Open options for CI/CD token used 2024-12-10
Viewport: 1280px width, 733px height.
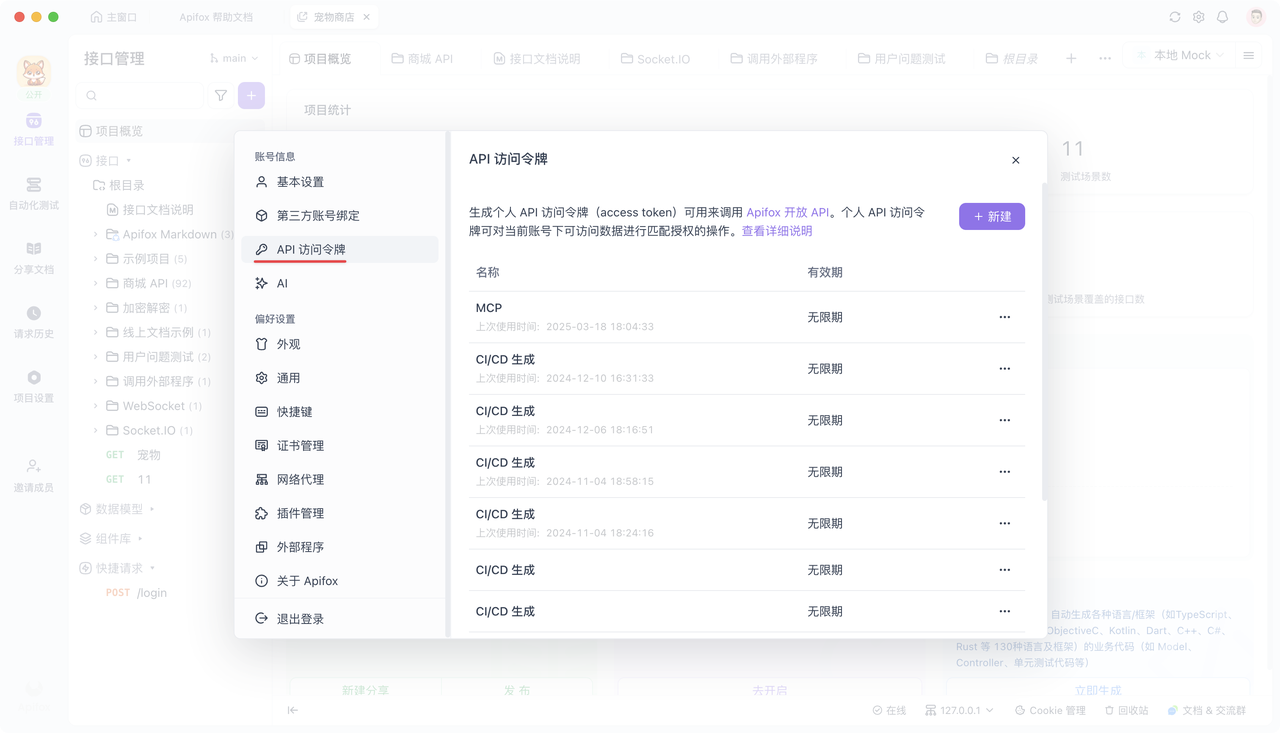click(x=1005, y=369)
